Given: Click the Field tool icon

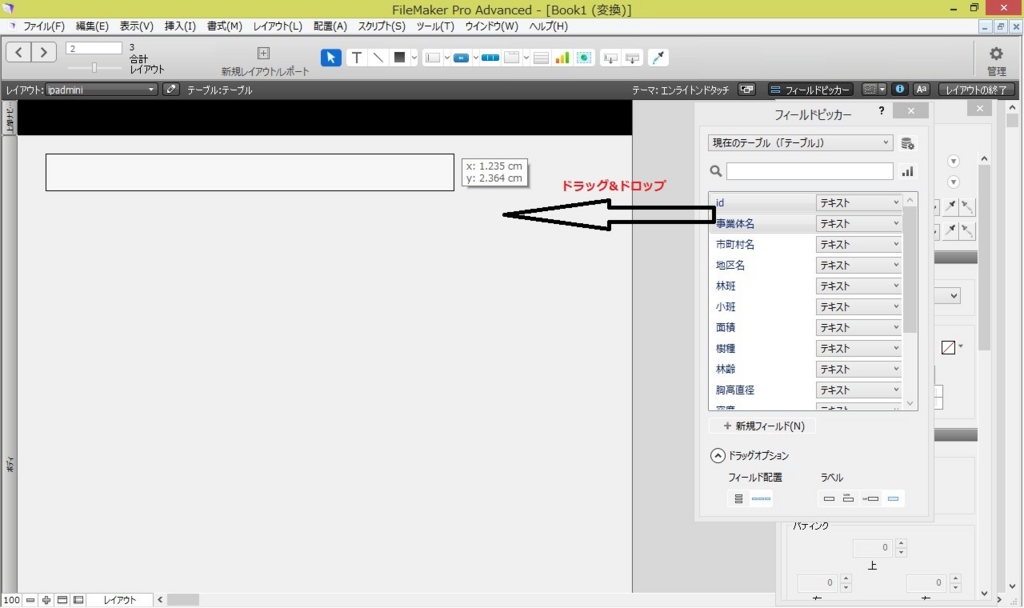Looking at the screenshot, I should coord(611,58).
